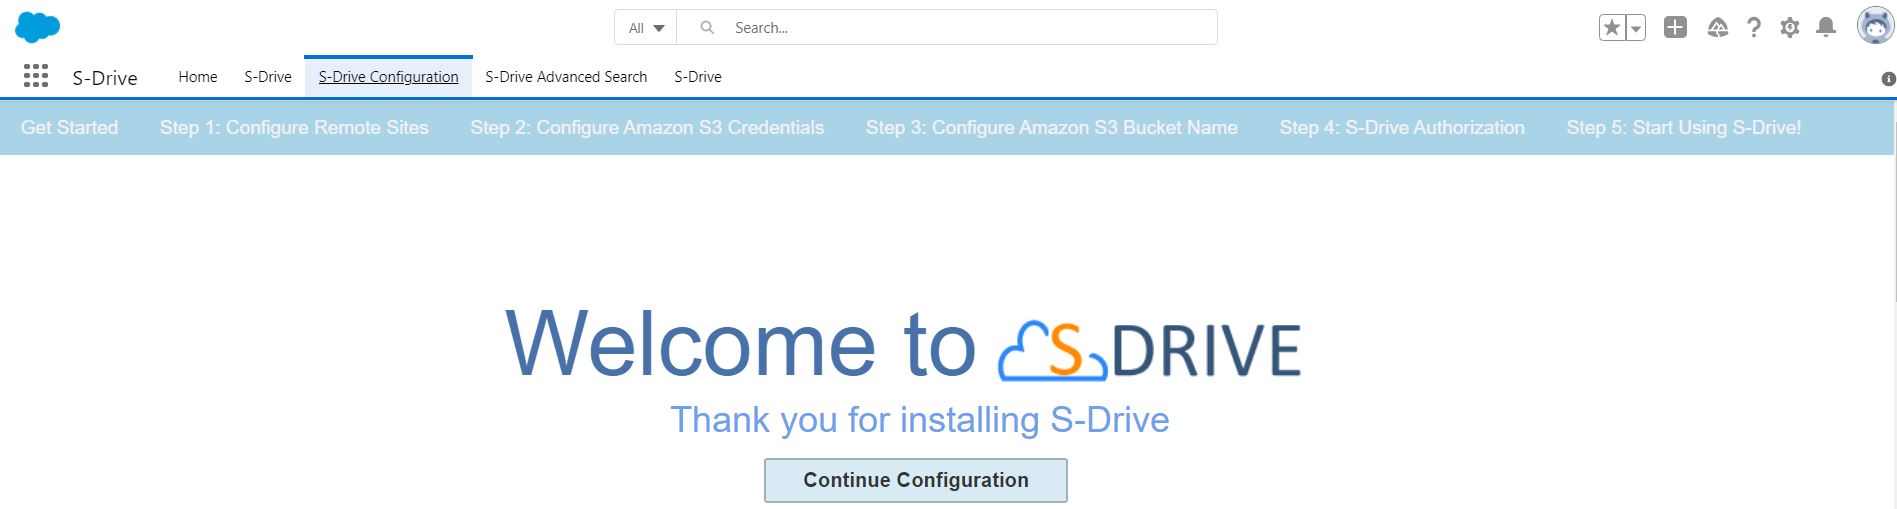Open Step 3: Configure Amazon S3 Bucket Name

[x=1052, y=127]
